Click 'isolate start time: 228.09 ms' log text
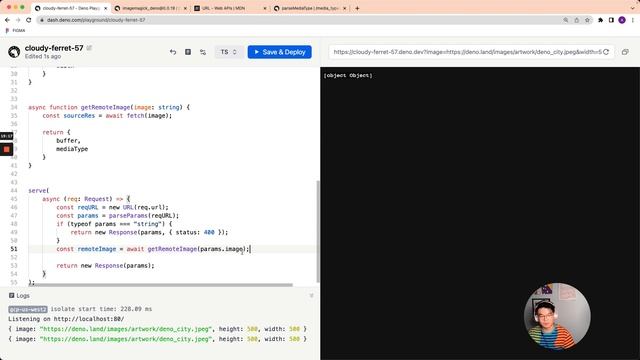The width and height of the screenshot is (640, 360). 101,309
